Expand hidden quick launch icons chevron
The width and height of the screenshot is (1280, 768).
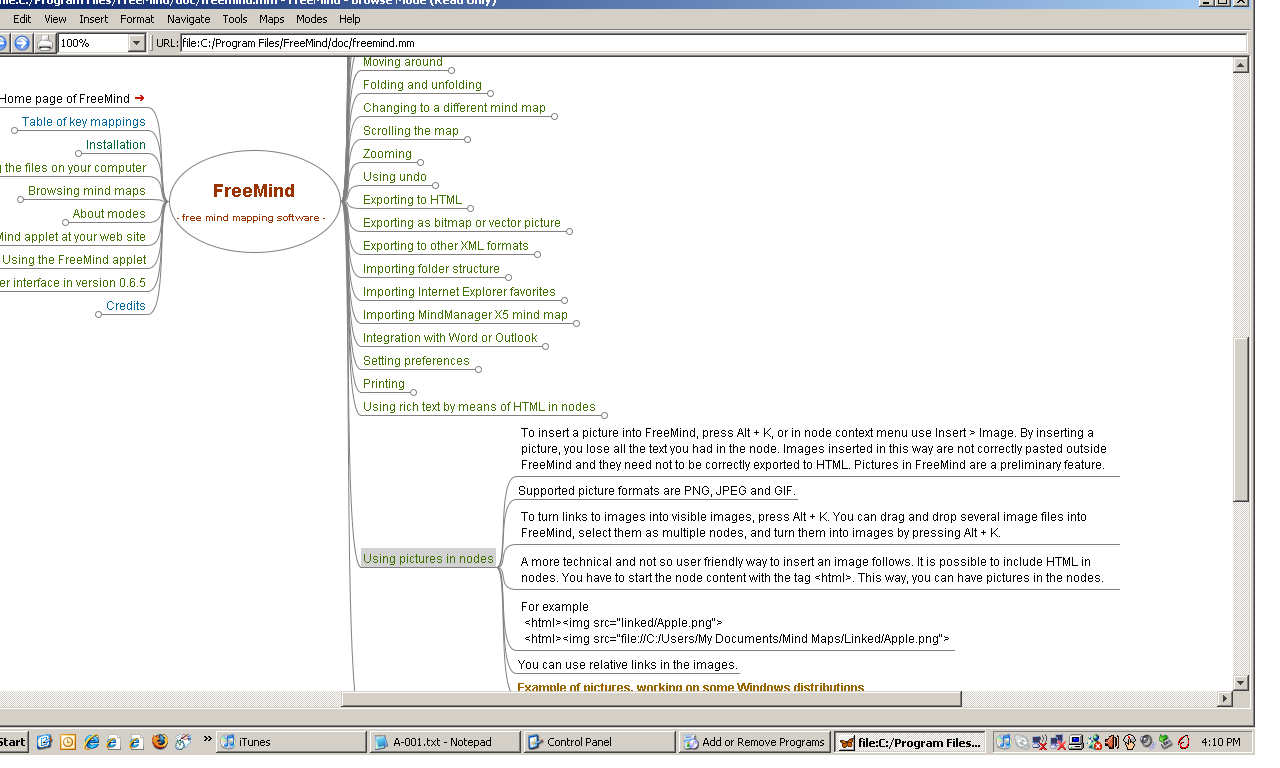coord(207,740)
